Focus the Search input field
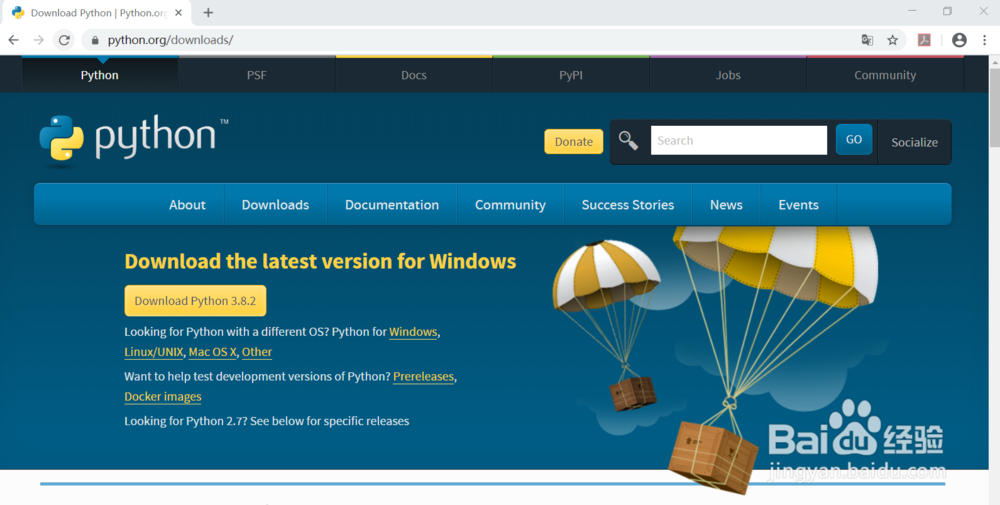The height and width of the screenshot is (505, 1000). tap(739, 140)
